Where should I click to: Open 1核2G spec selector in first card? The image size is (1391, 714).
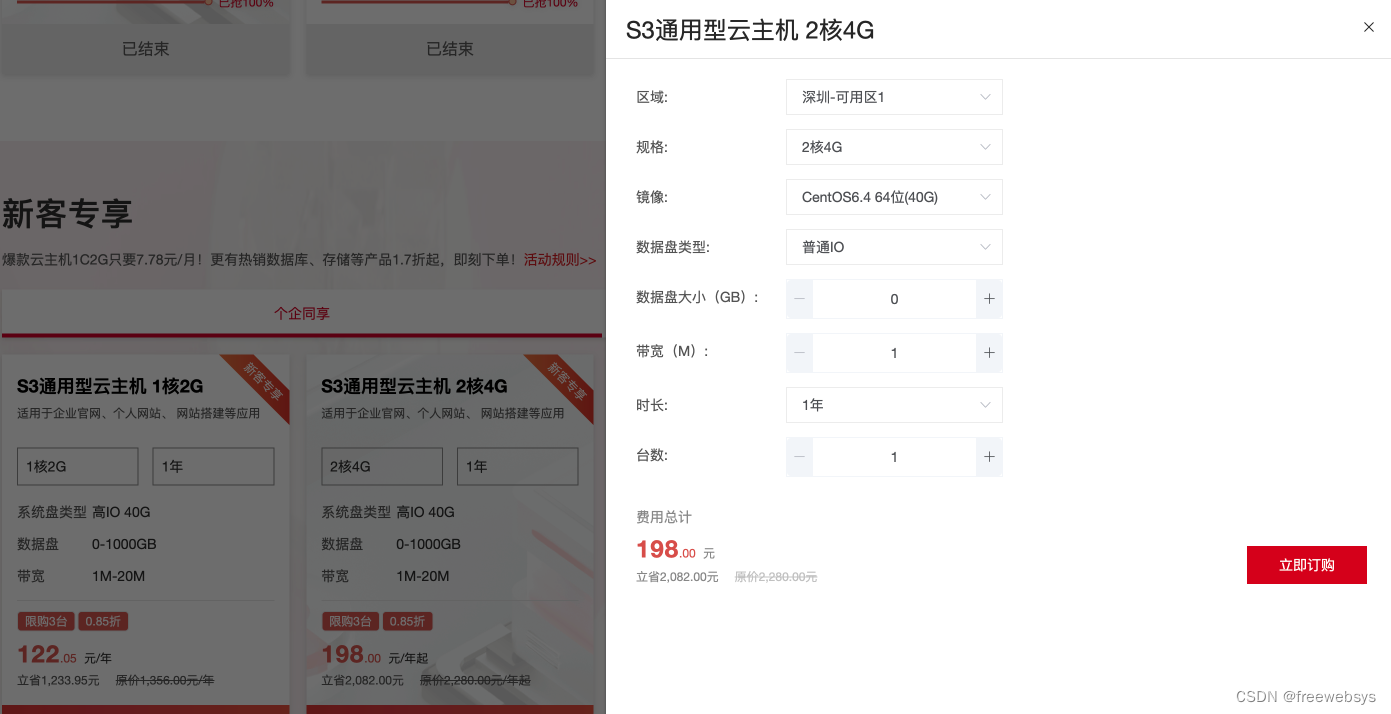coord(78,466)
